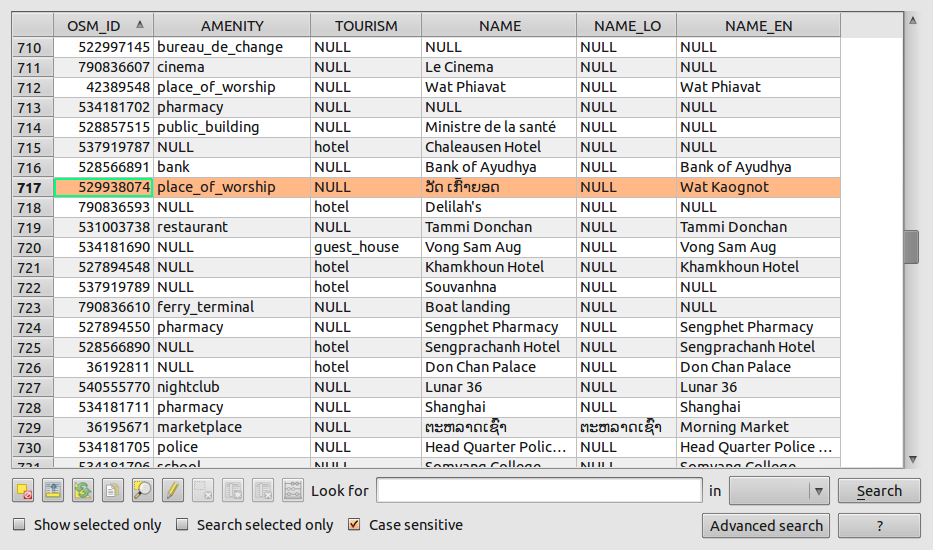Click the Delete column icon
The width and height of the screenshot is (933, 550).
[x=263, y=490]
